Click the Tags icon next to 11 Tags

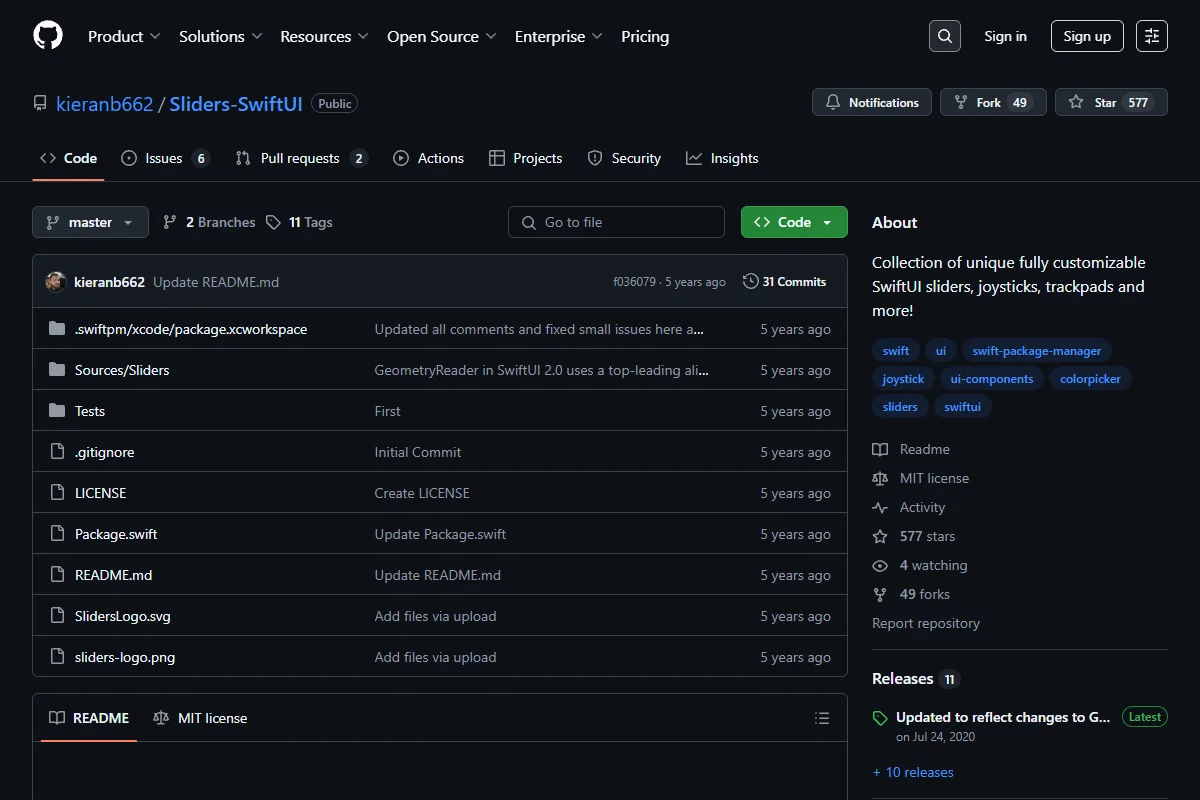(273, 223)
